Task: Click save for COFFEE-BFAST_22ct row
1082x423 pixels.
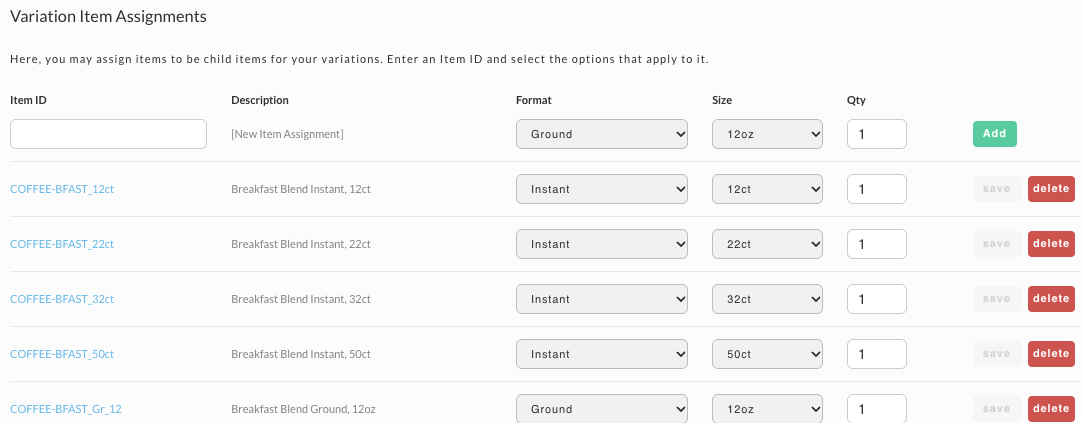Action: pos(996,244)
